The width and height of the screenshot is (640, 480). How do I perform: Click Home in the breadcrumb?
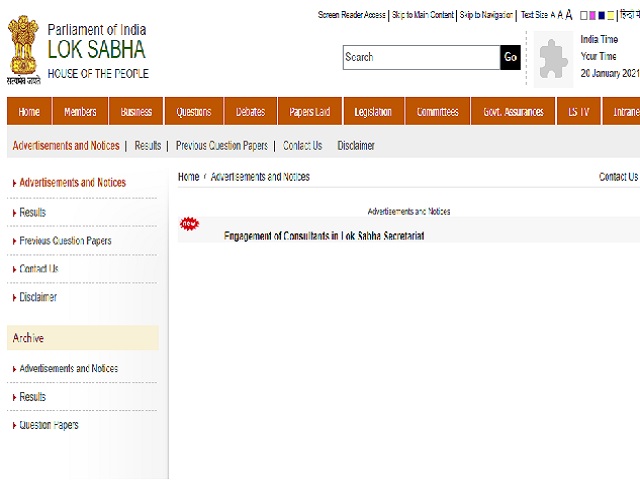[189, 177]
